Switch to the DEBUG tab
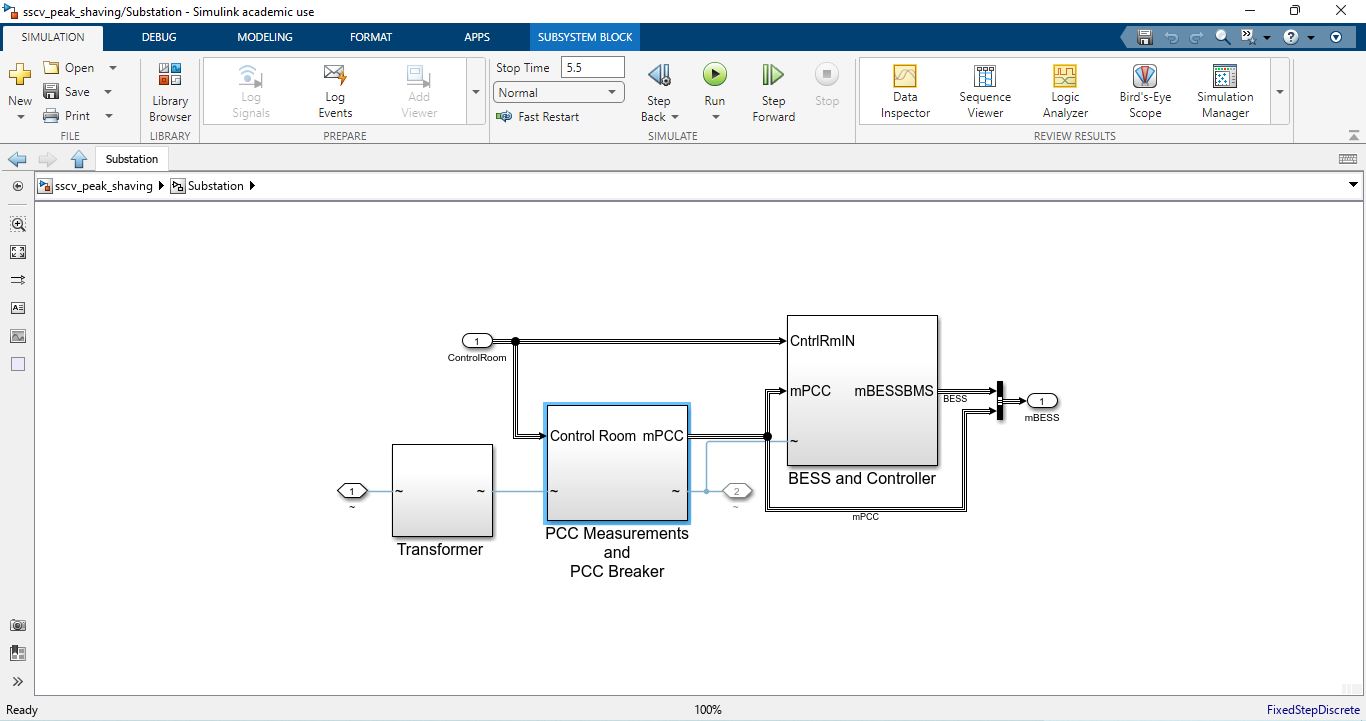The image size is (1366, 721). 158,37
